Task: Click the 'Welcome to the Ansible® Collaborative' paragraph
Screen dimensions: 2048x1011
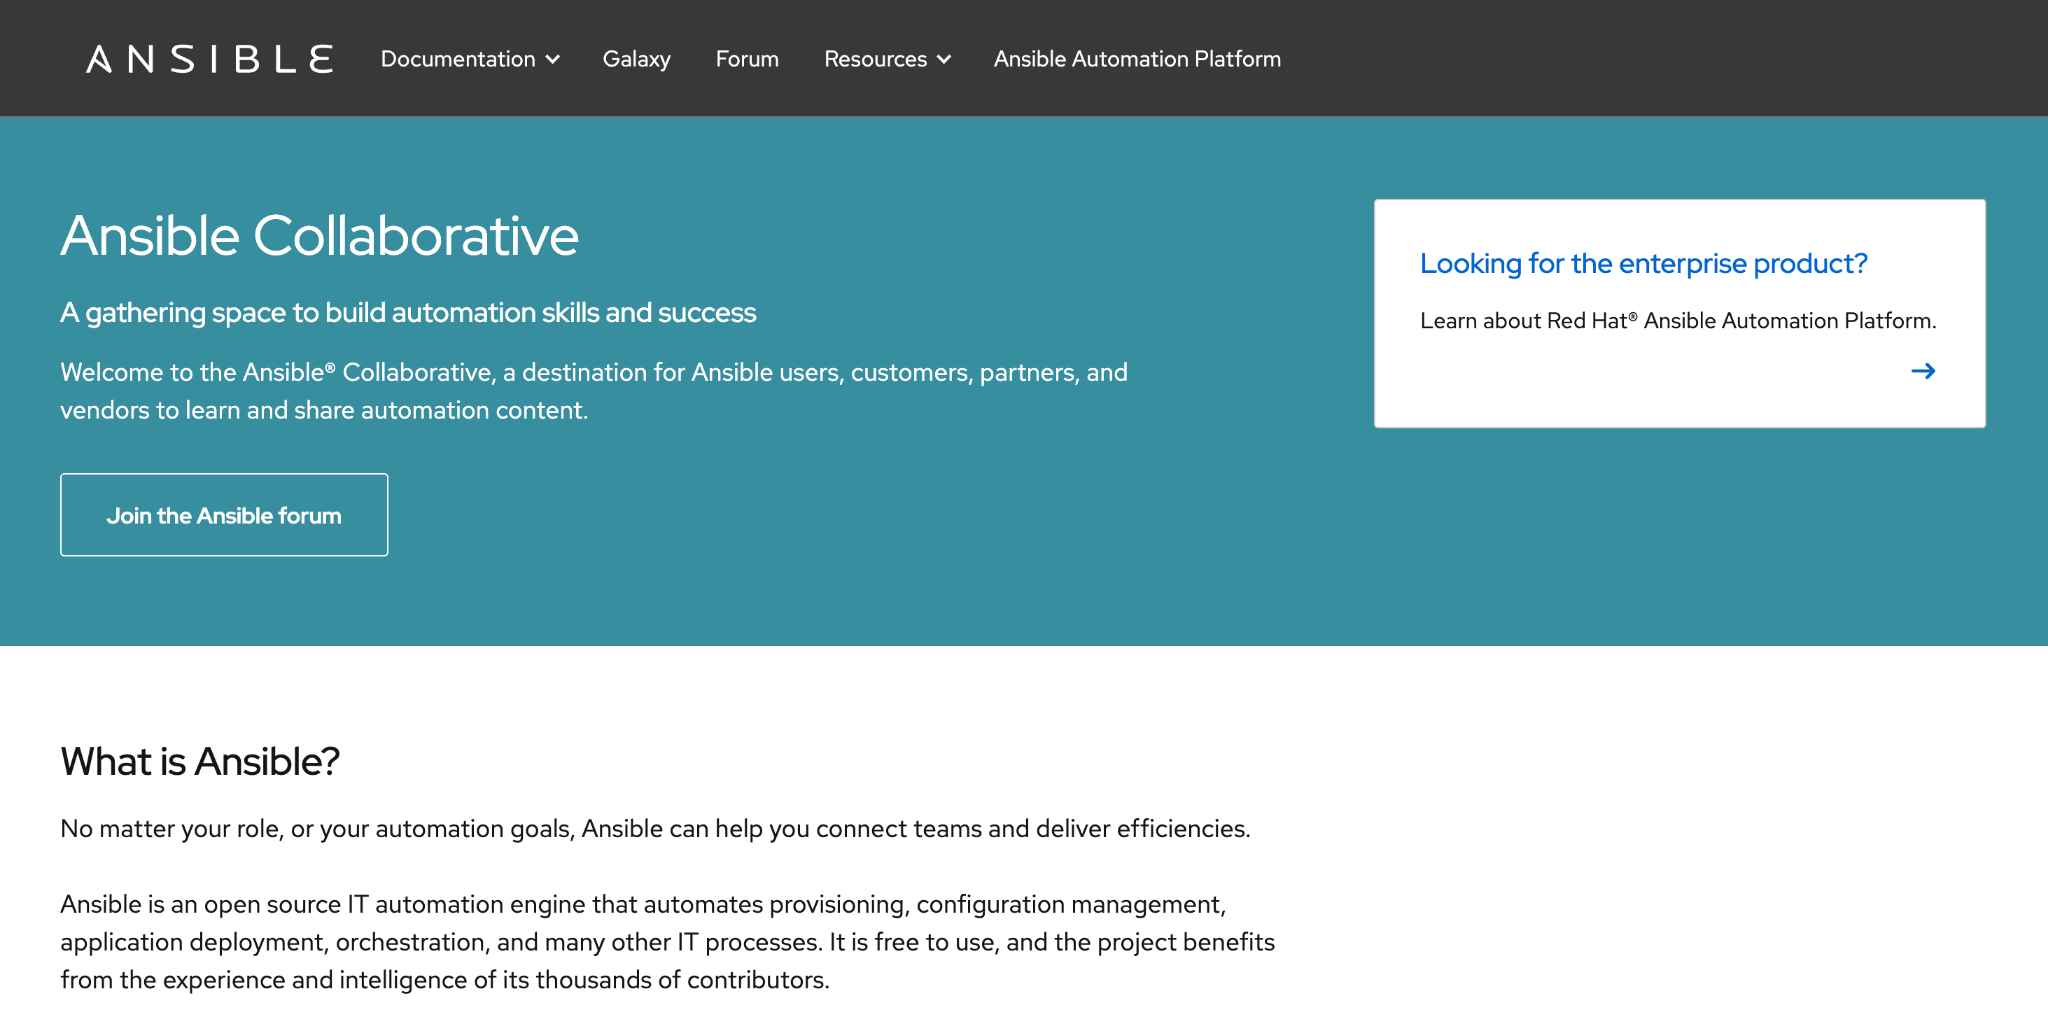Action: 594,391
